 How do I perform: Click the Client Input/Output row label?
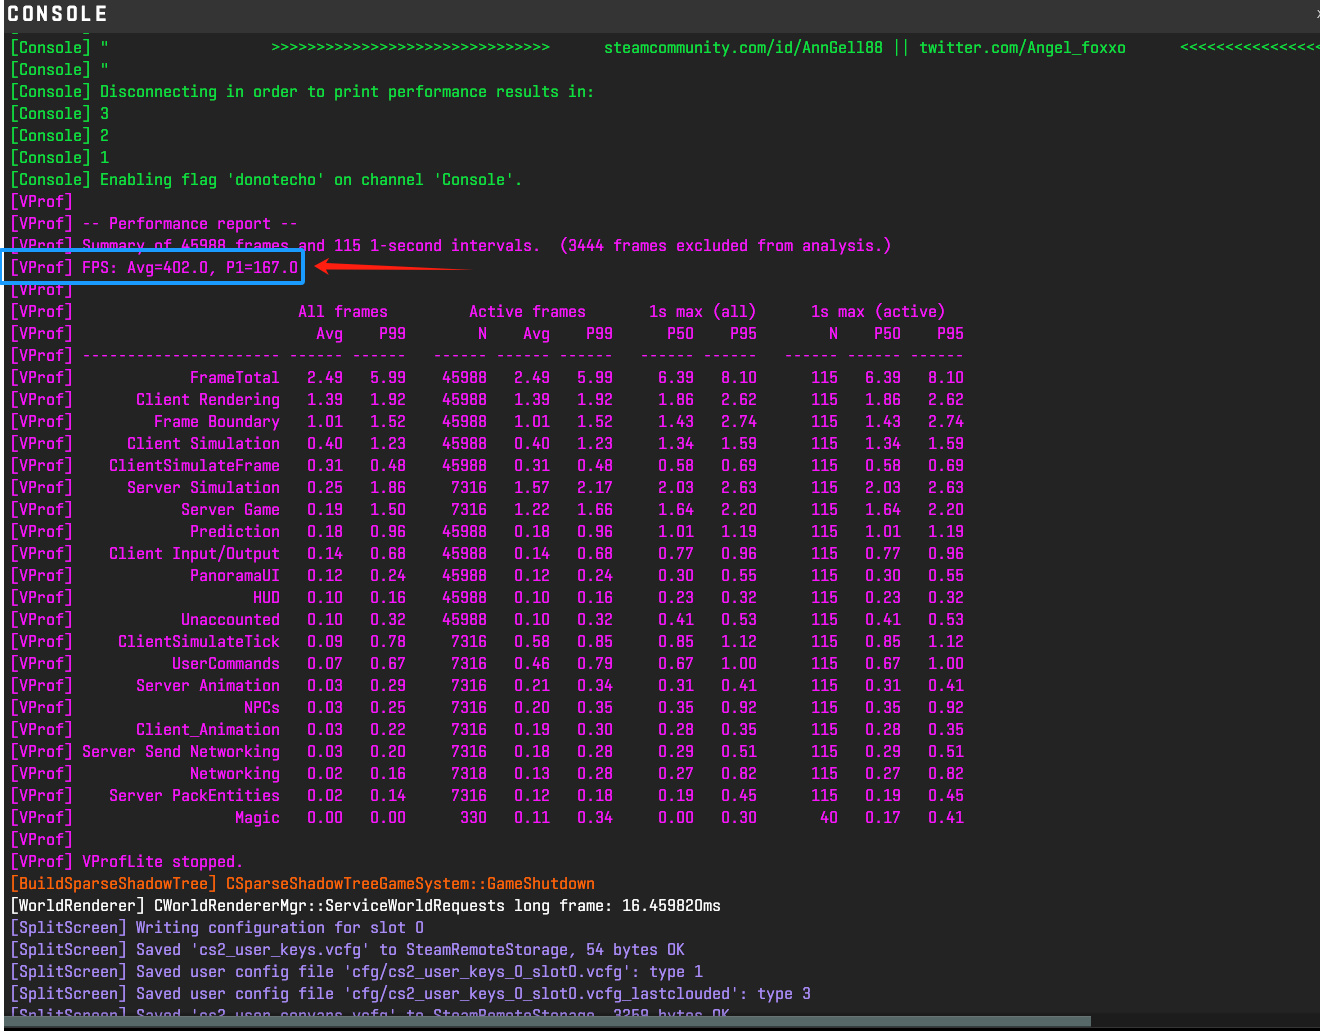pos(194,554)
